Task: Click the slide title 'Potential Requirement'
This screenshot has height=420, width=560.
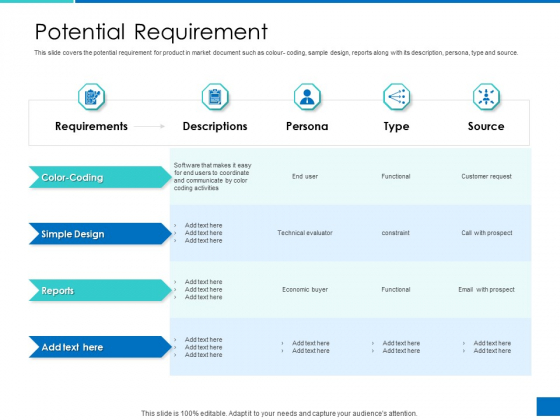Action: (x=151, y=32)
